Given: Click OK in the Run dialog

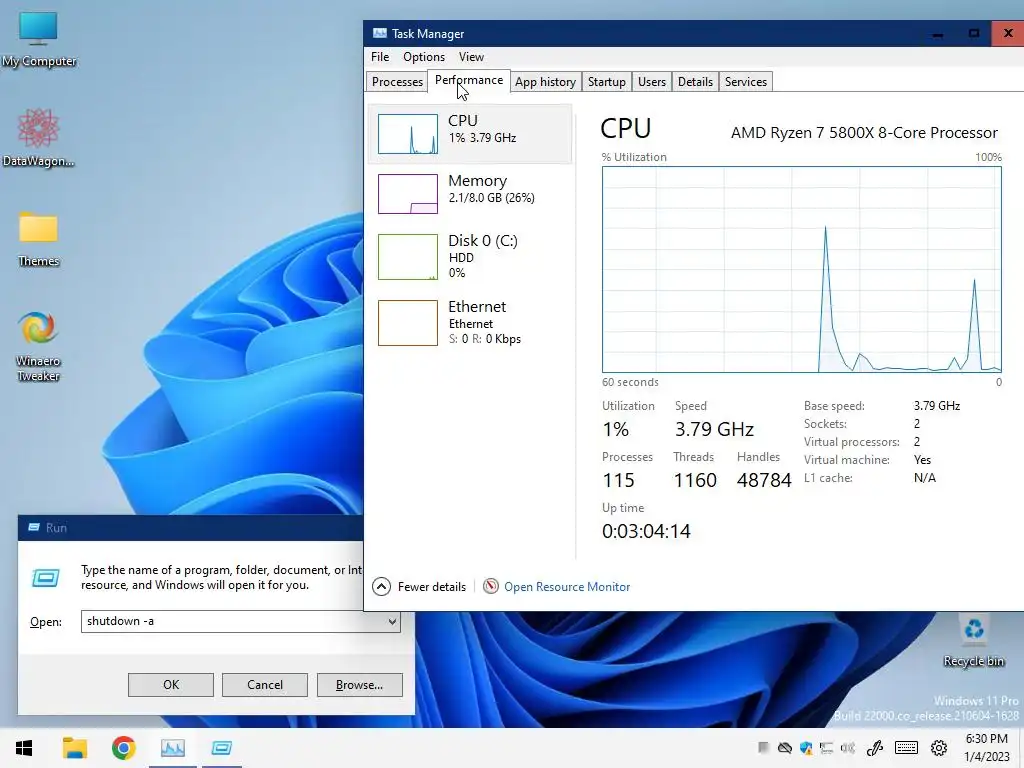Looking at the screenshot, I should [171, 684].
